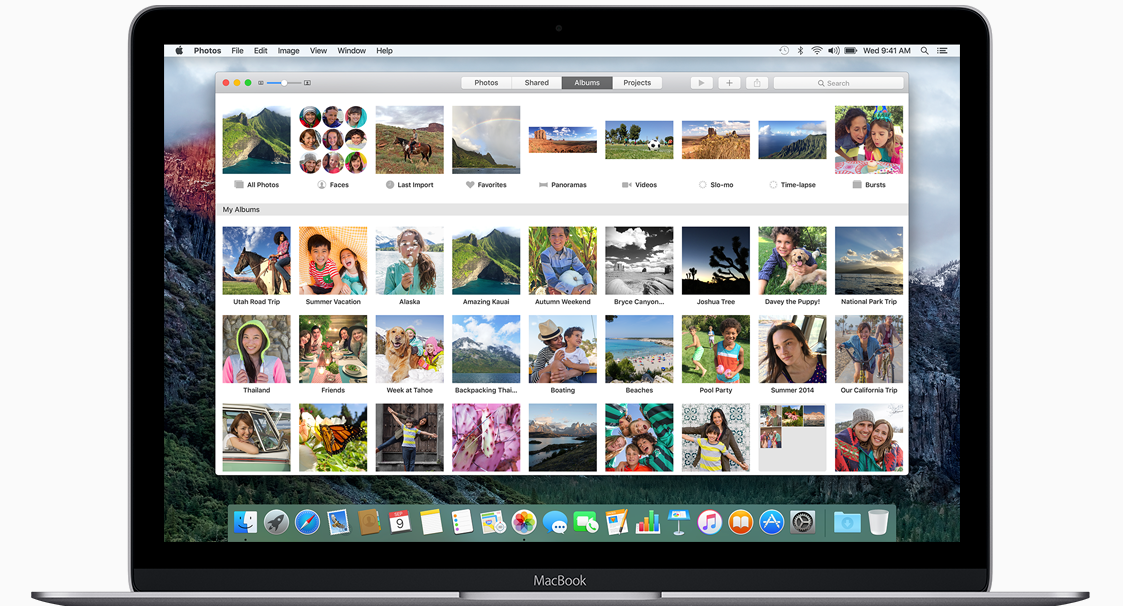
Task: Open the Help menu
Action: 385,51
